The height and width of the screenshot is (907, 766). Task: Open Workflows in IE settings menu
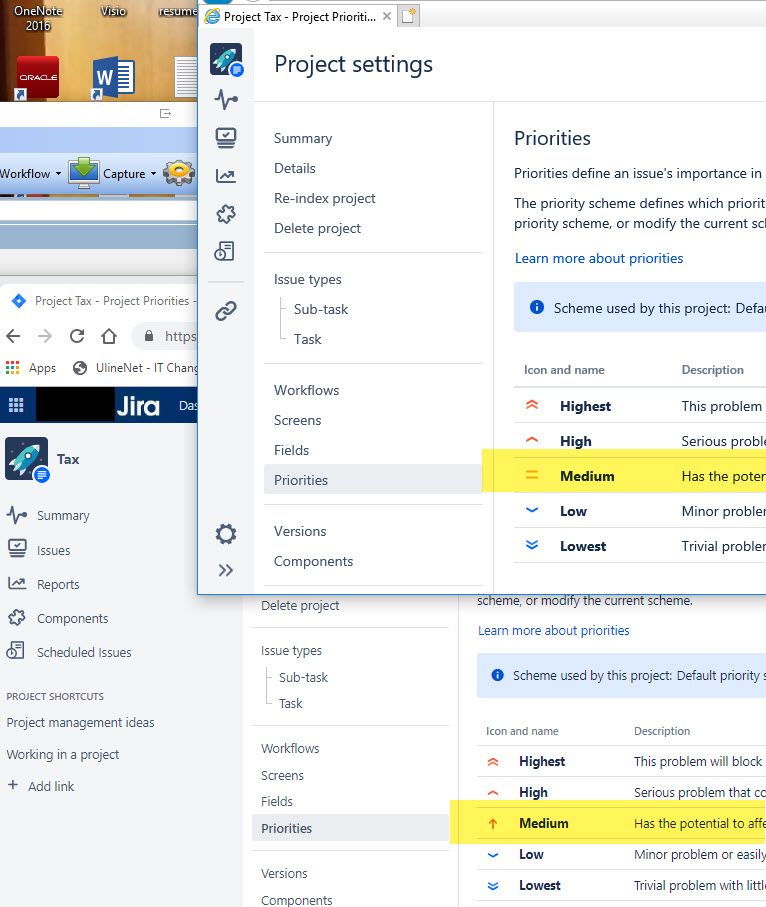307,390
